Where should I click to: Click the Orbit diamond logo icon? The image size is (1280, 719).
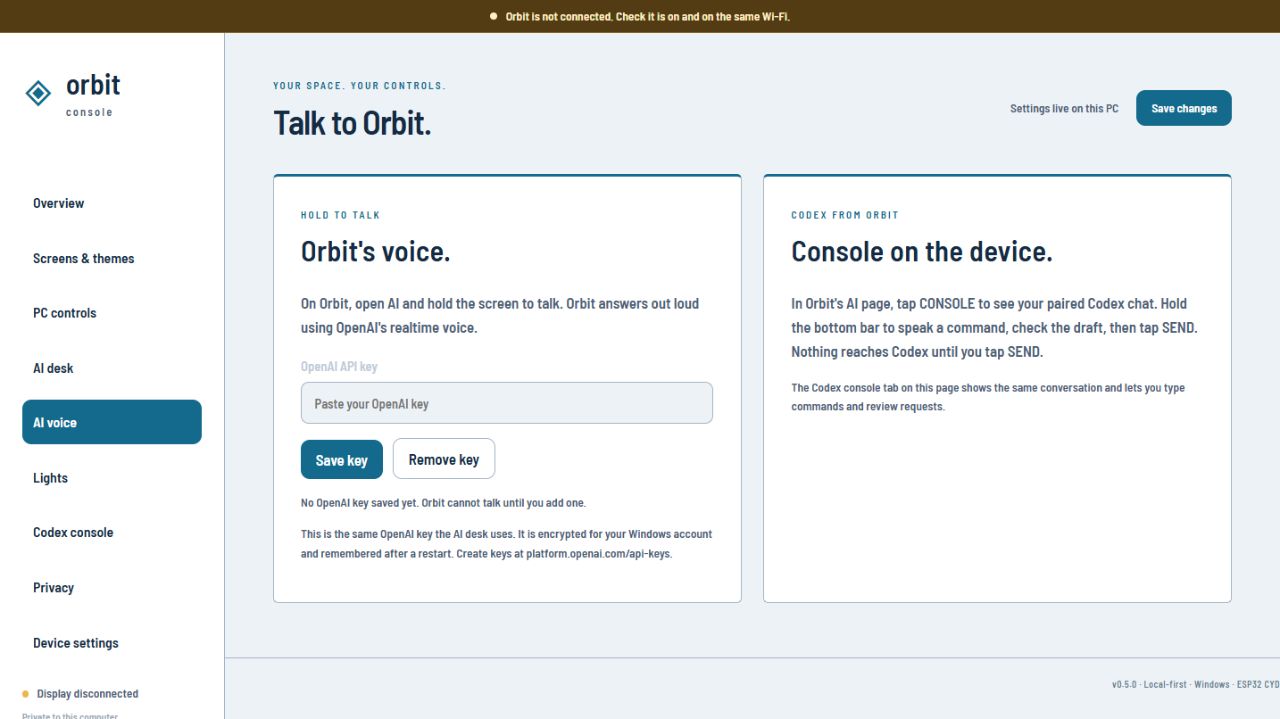(38, 93)
